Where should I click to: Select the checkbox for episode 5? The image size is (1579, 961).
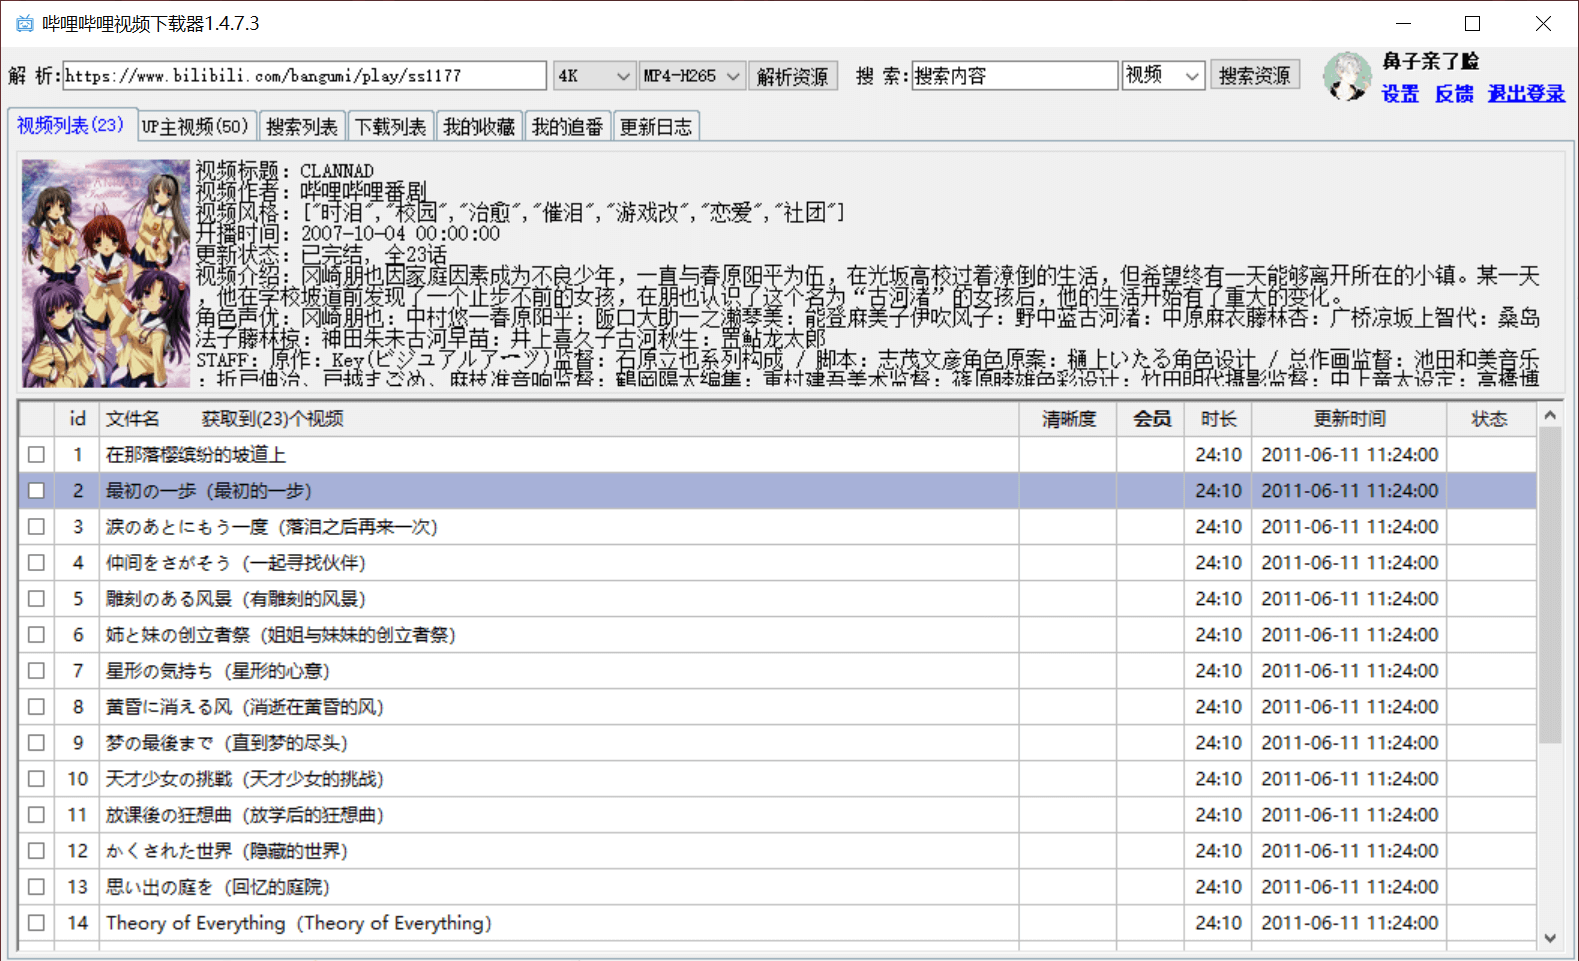(37, 599)
